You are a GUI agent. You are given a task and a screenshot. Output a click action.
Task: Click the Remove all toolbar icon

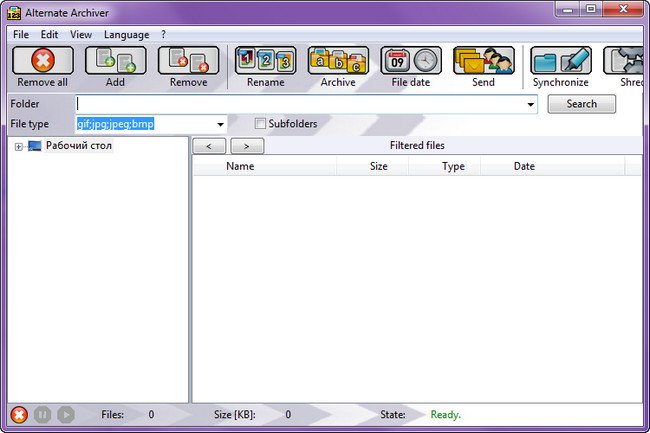[x=43, y=60]
